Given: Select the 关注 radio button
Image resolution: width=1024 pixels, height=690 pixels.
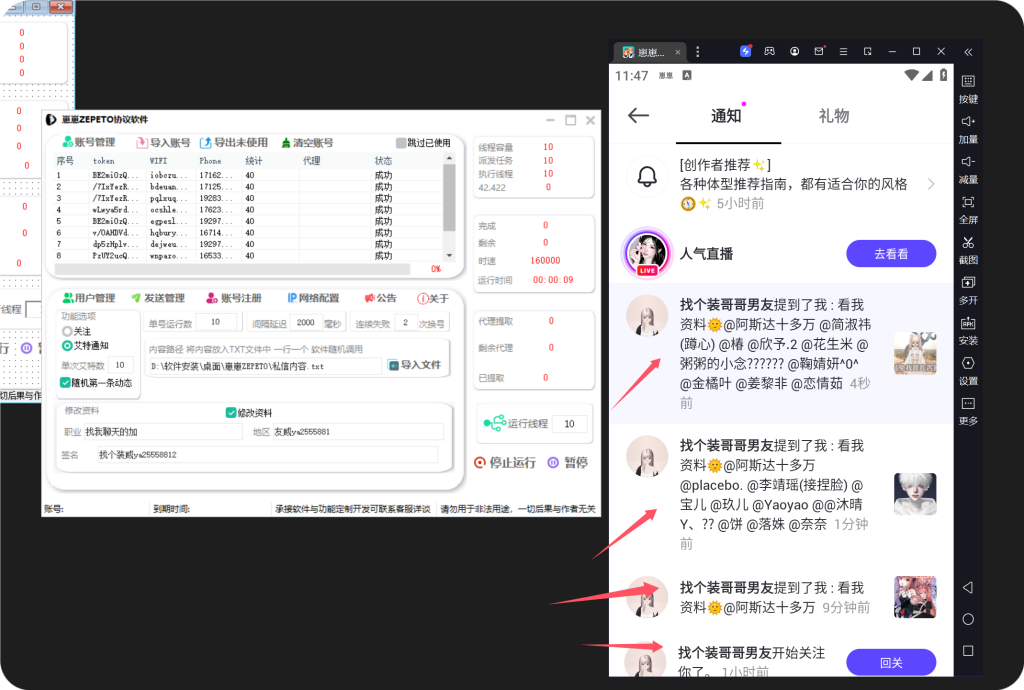Looking at the screenshot, I should point(67,331).
